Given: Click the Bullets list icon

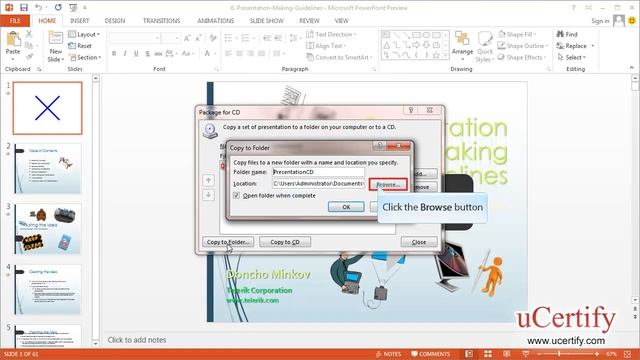Looking at the screenshot, I should click(x=230, y=38).
